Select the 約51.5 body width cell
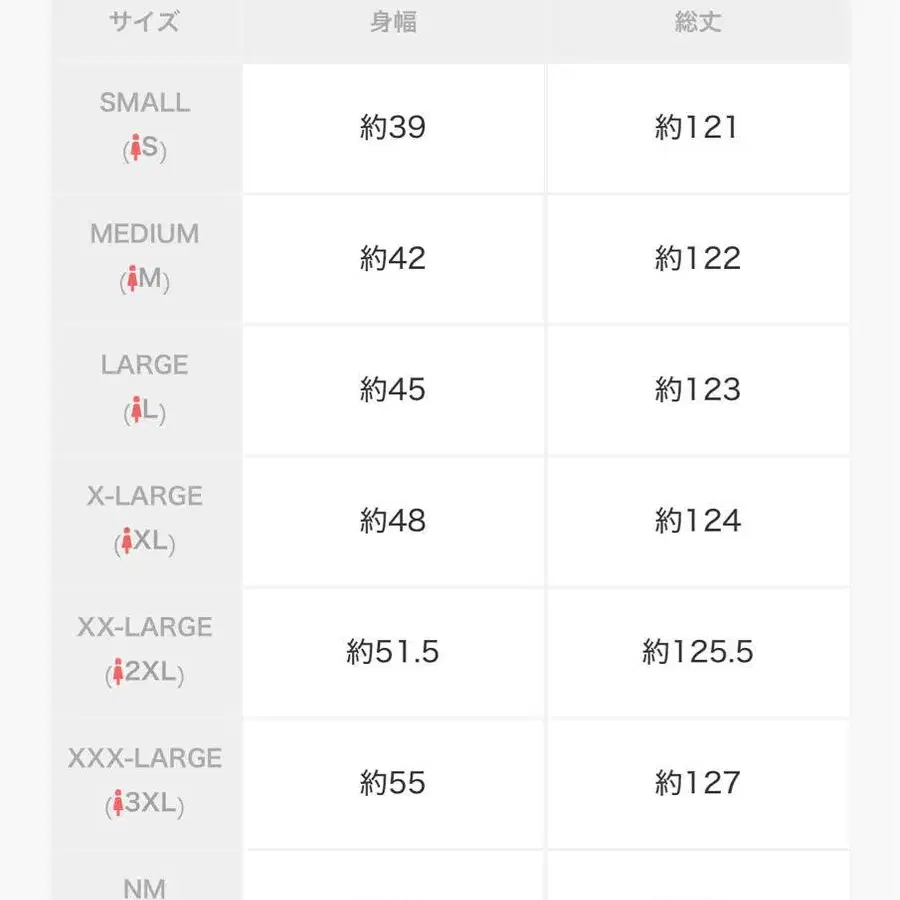900x900 pixels. pyautogui.click(x=394, y=653)
